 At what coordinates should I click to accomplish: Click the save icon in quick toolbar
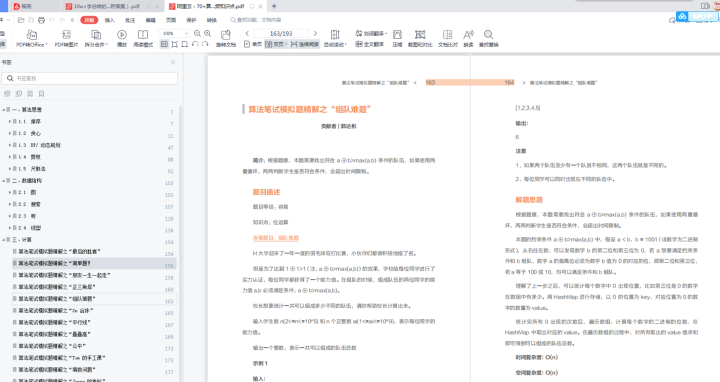coord(31,20)
